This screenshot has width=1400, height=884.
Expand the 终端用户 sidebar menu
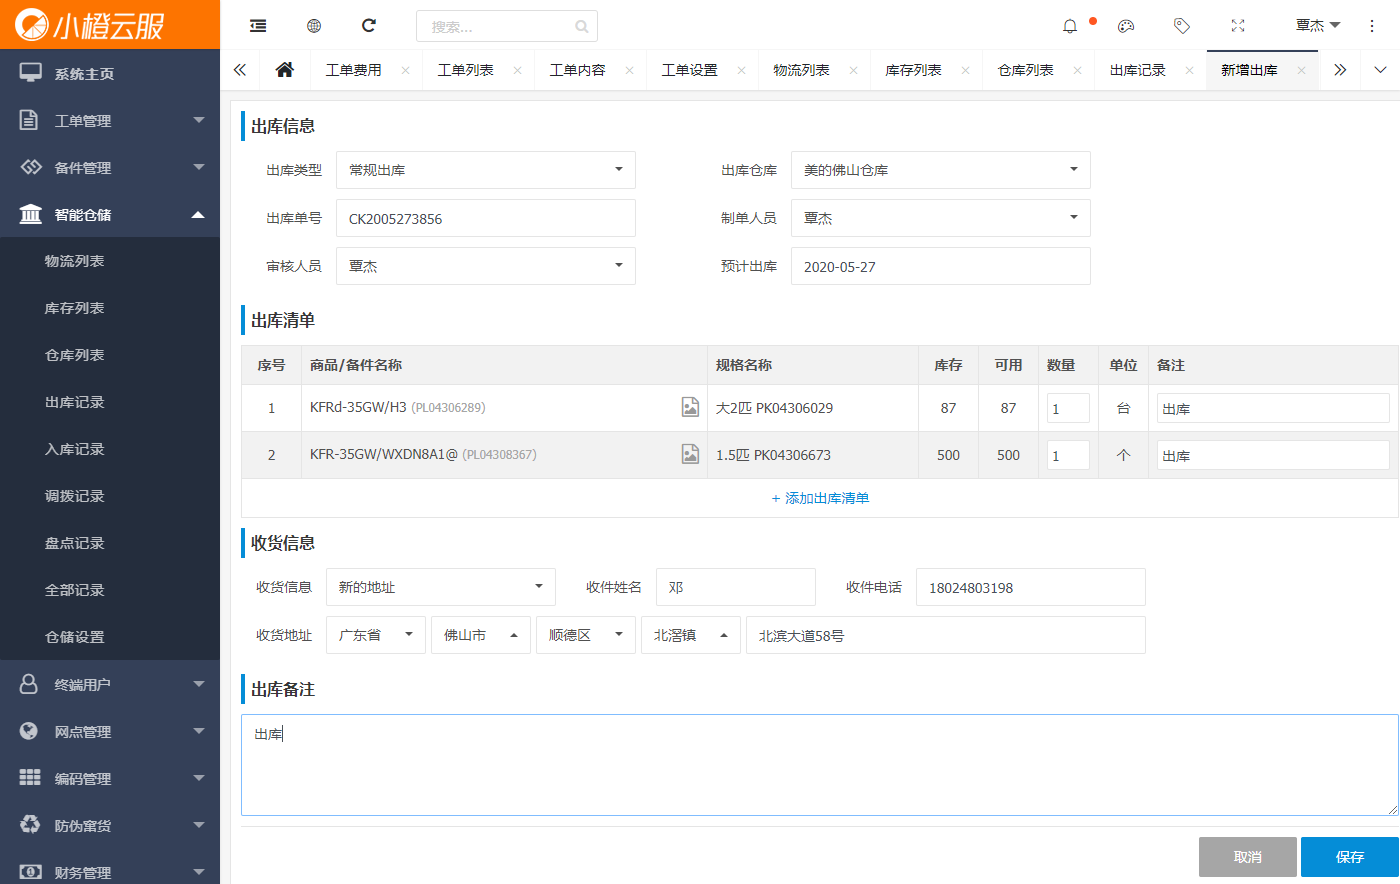pos(110,684)
